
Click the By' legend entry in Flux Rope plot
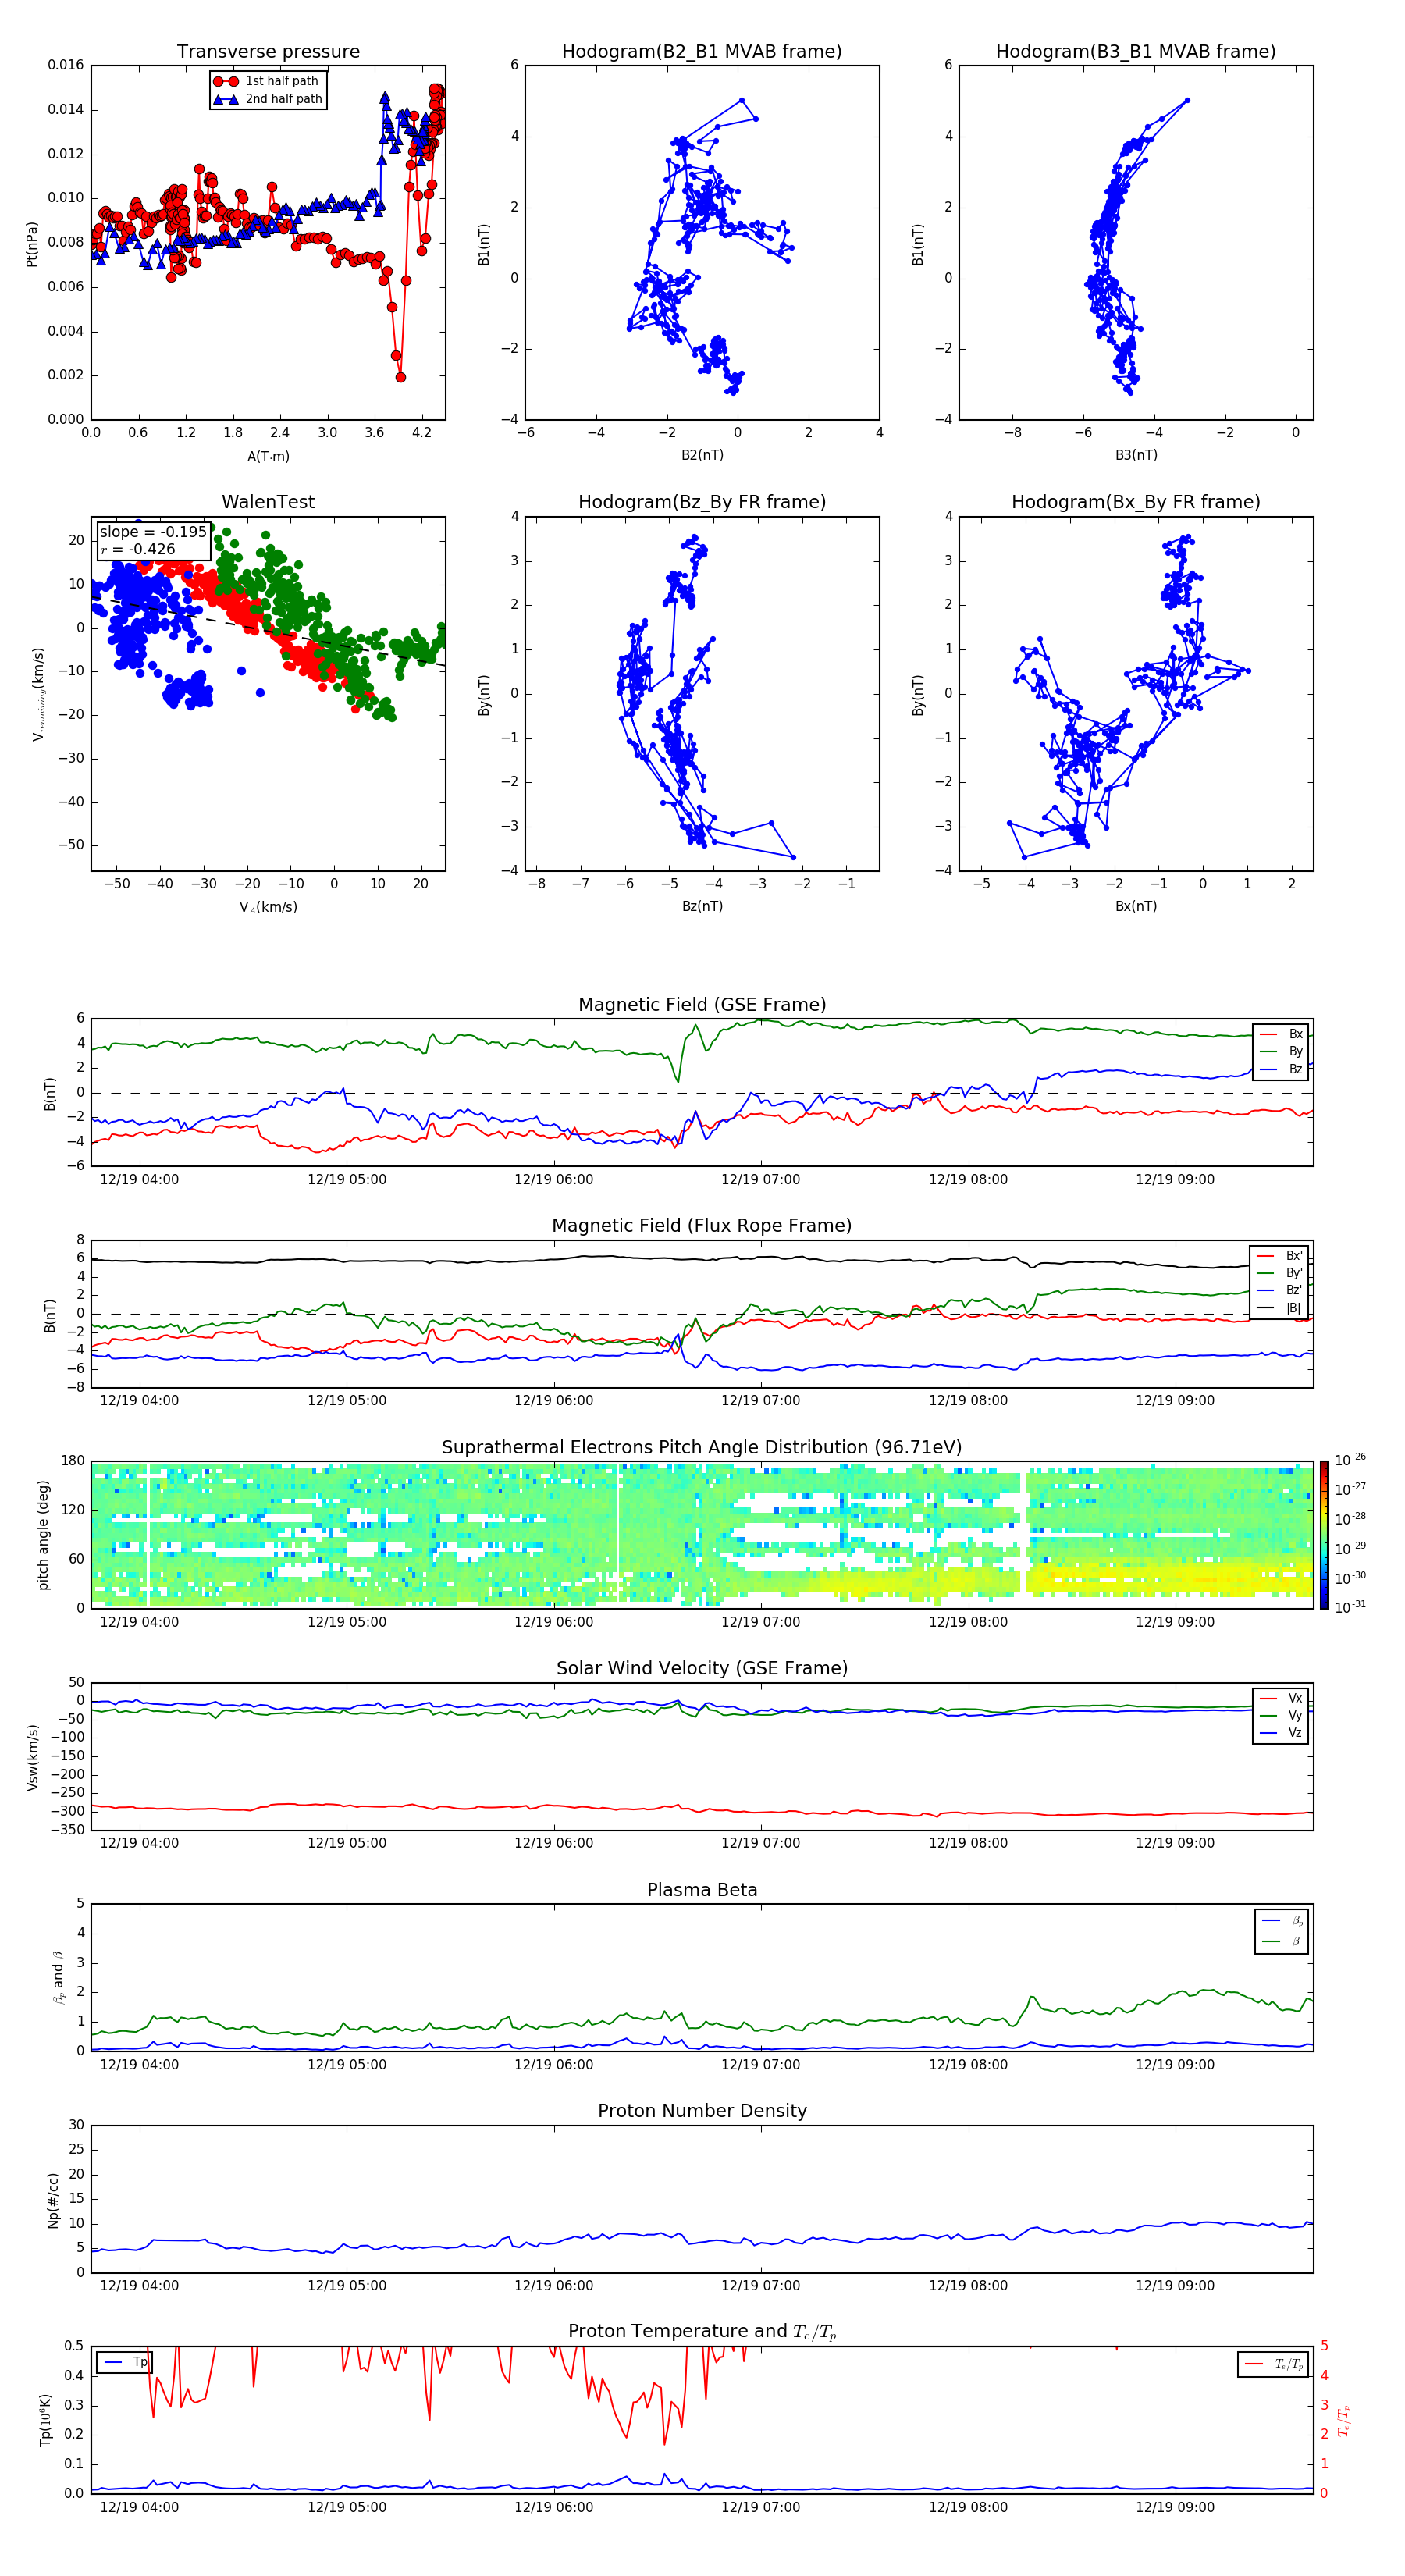pyautogui.click(x=1279, y=1273)
